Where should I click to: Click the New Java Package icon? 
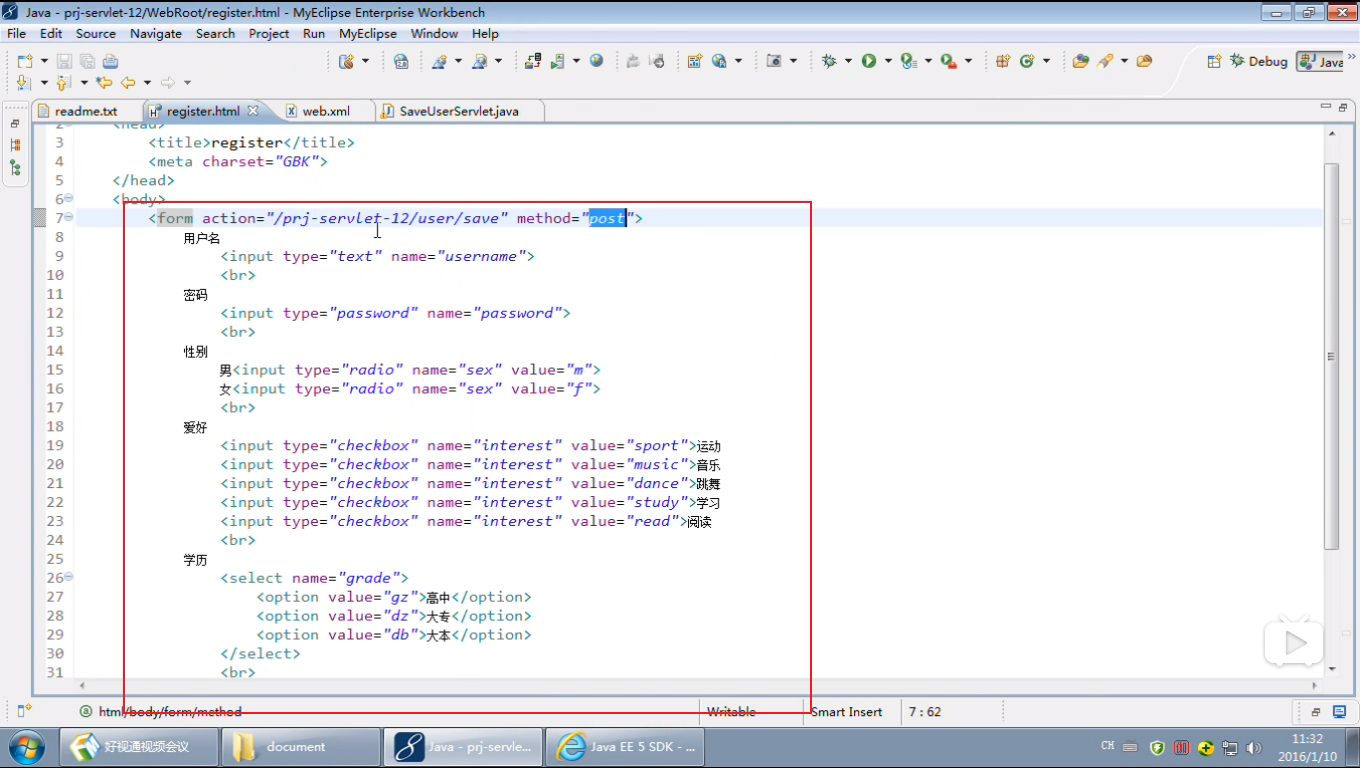pos(1002,61)
